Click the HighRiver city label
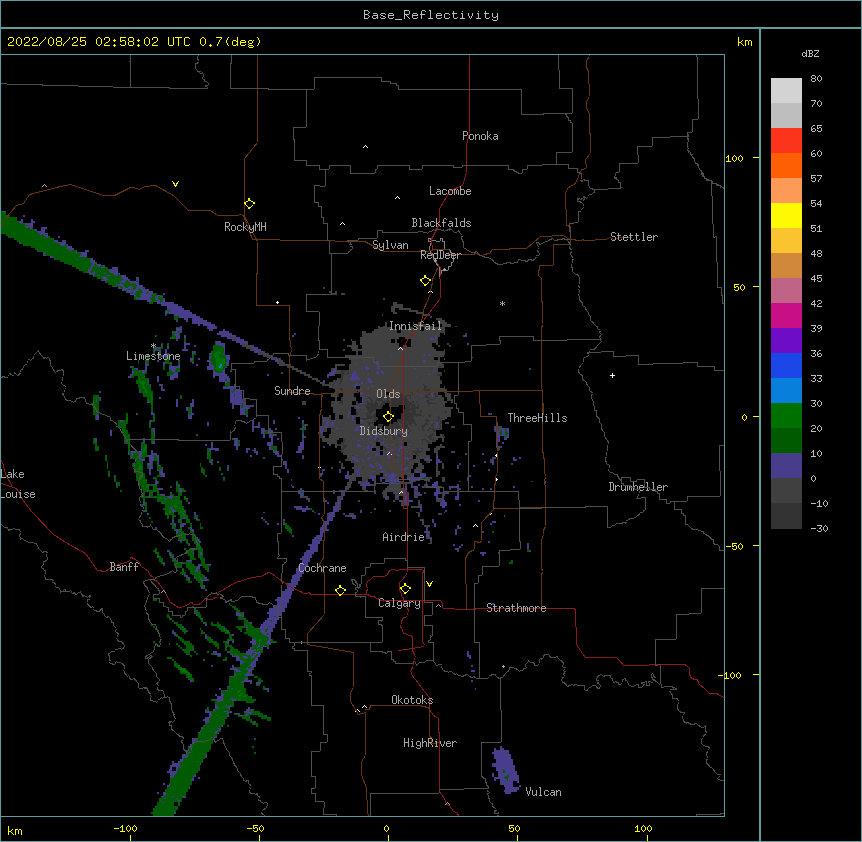The width and height of the screenshot is (862, 842). (430, 743)
